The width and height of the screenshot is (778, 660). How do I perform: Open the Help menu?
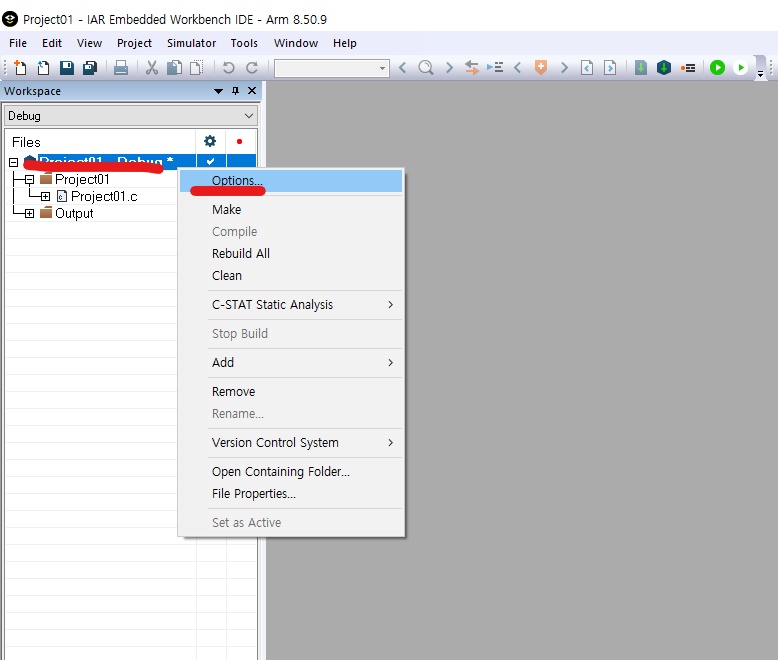point(344,43)
